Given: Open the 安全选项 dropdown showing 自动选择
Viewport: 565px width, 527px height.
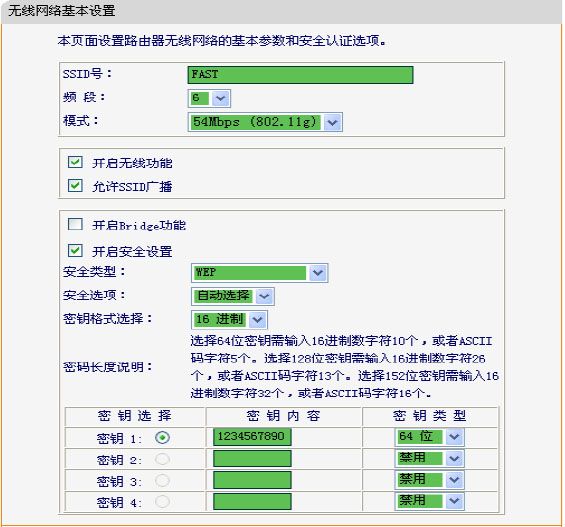Looking at the screenshot, I should [233, 296].
